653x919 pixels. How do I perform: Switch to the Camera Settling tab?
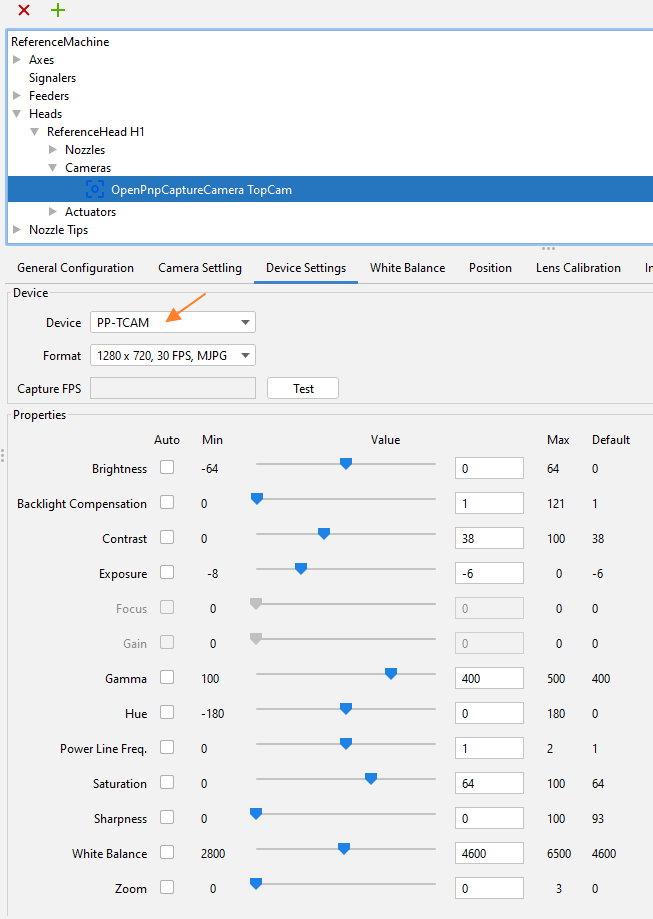[199, 268]
